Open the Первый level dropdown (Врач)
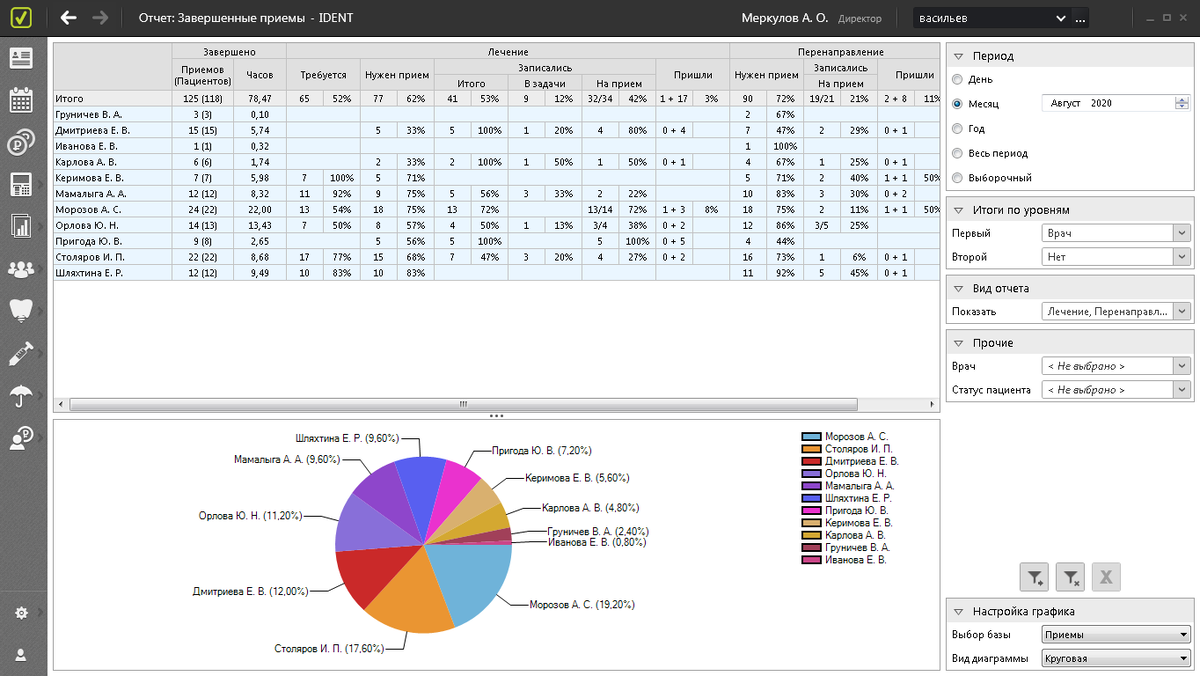 click(x=1115, y=233)
